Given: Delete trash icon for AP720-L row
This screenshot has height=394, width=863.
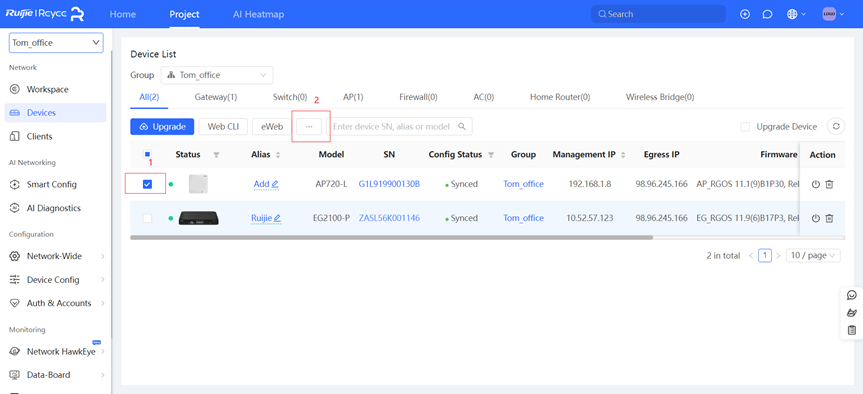Looking at the screenshot, I should tap(829, 184).
